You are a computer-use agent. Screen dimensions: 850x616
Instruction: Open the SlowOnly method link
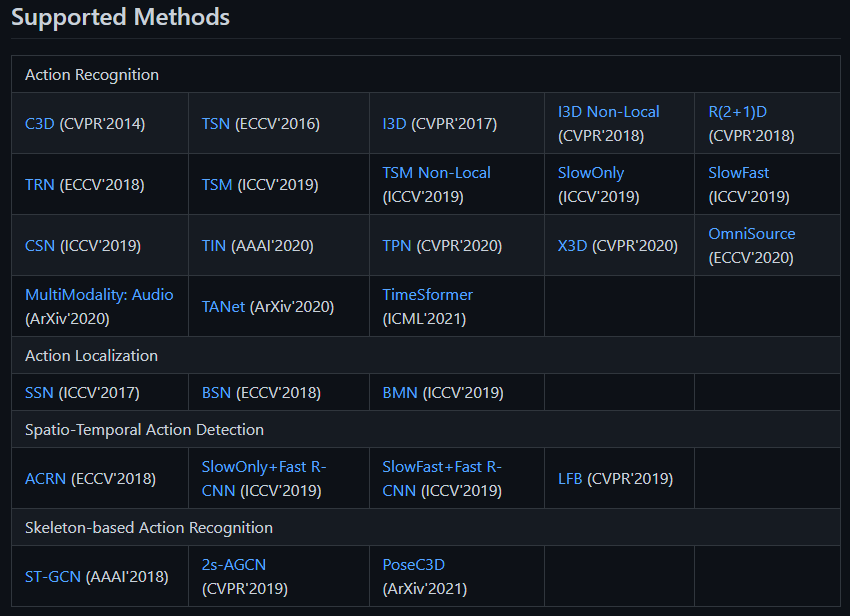pyautogui.click(x=591, y=172)
